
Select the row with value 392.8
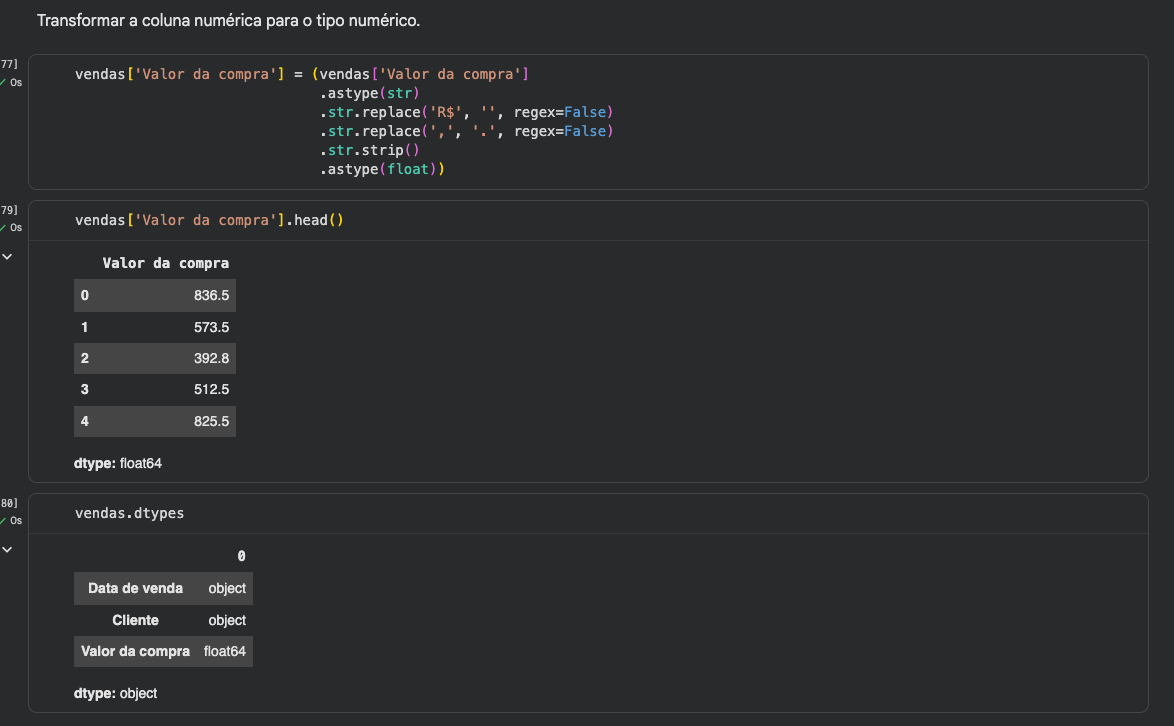tap(155, 358)
